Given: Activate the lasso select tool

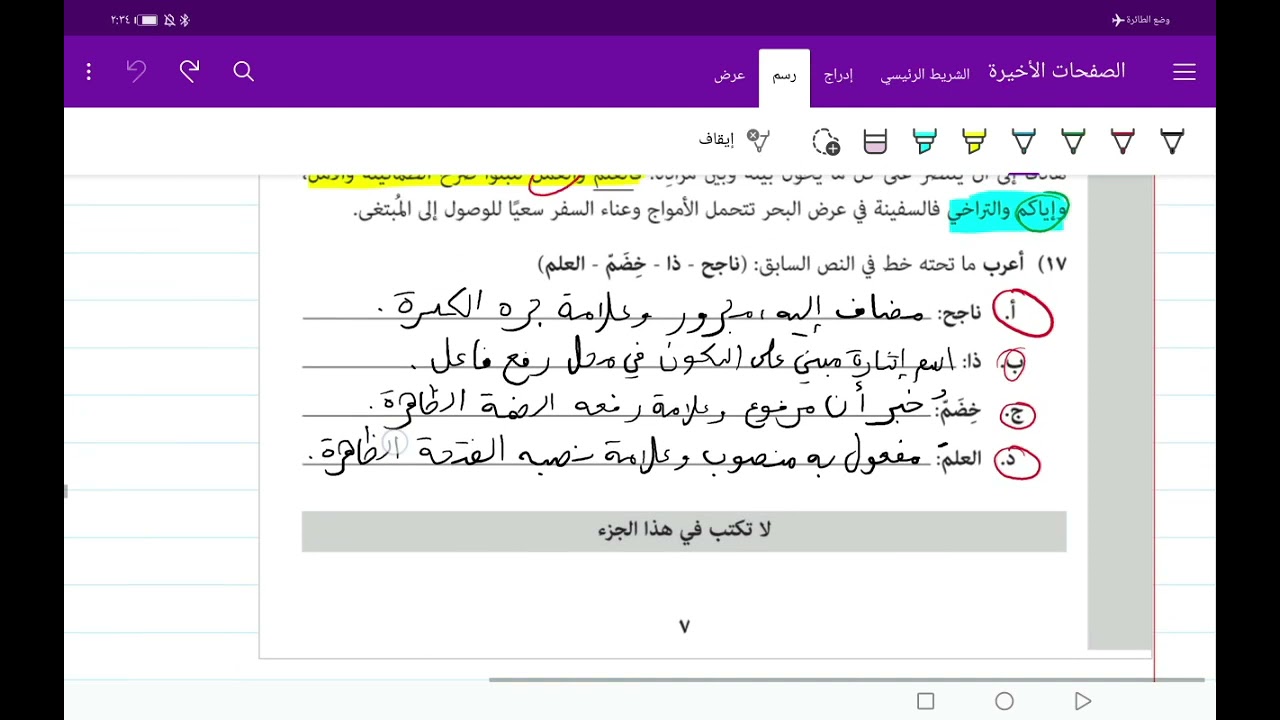Looking at the screenshot, I should [x=826, y=142].
